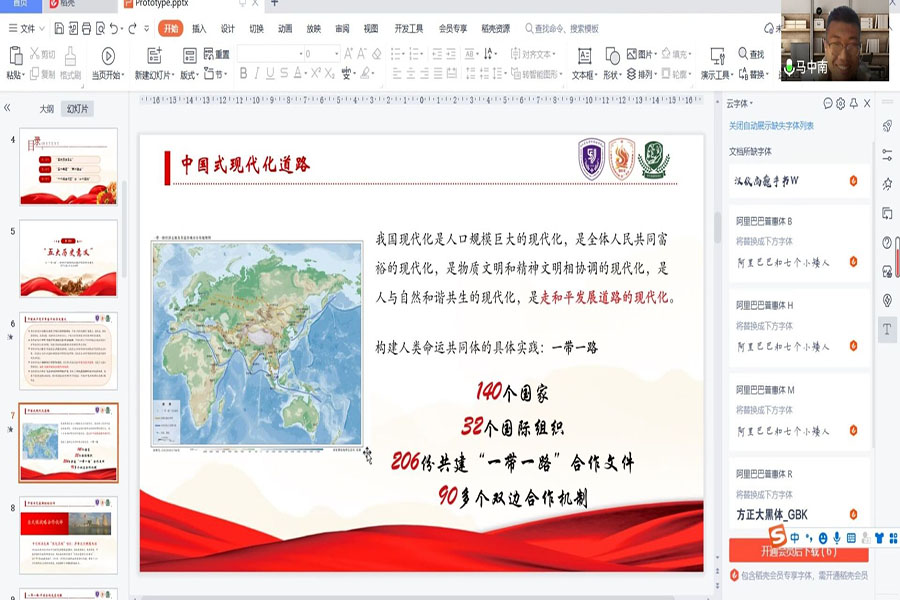Open the Transitions (切换) ribbon tab
This screenshot has height=600, width=900.
[256, 29]
